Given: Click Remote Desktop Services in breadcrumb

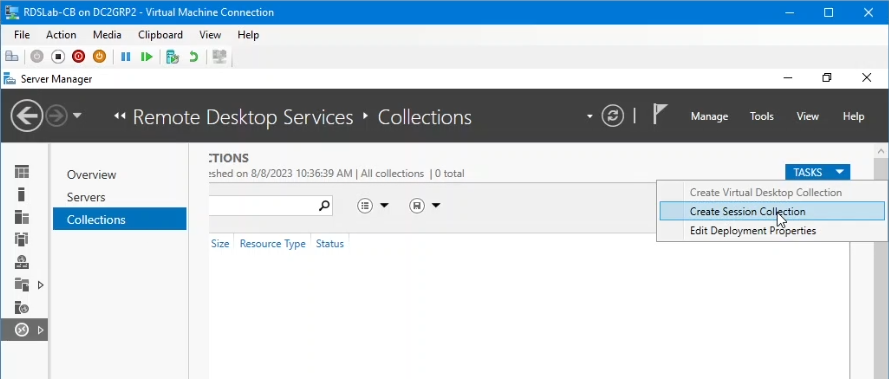Looking at the screenshot, I should (x=243, y=117).
